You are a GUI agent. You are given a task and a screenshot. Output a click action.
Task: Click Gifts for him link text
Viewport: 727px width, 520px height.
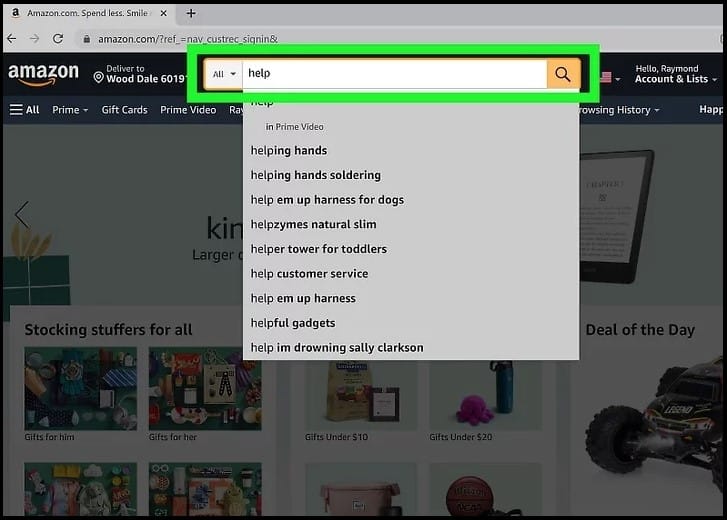(49, 437)
